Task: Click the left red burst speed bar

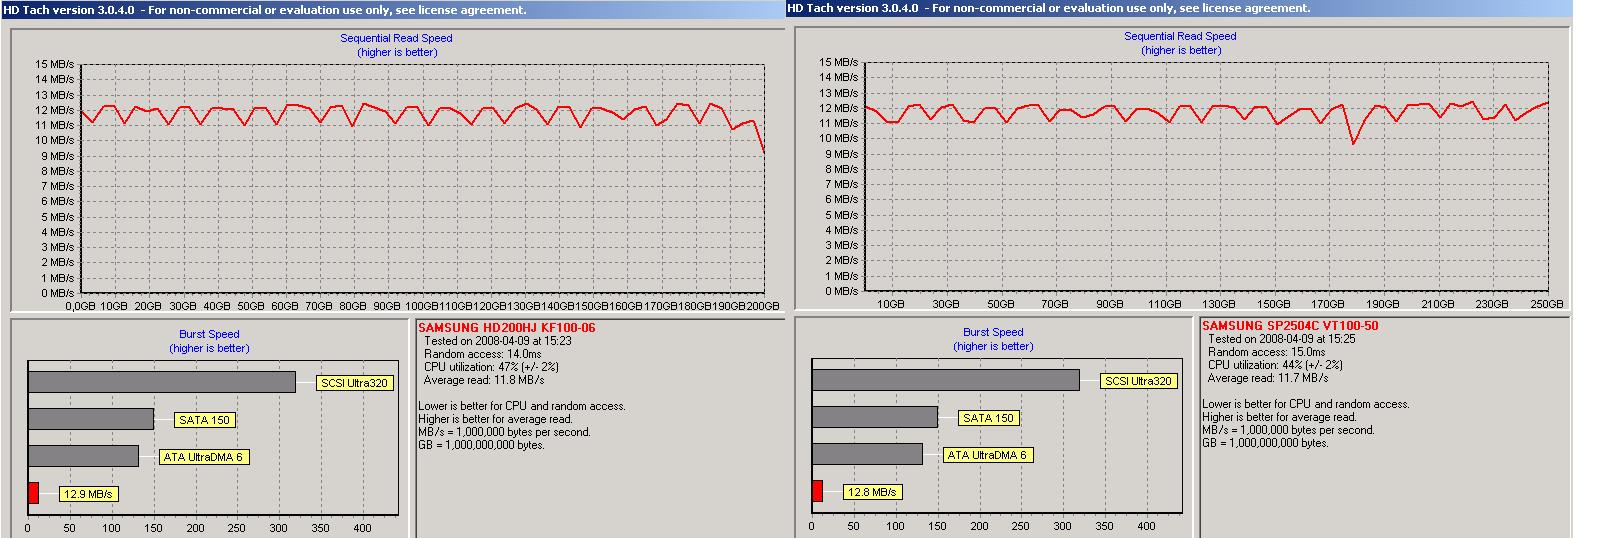Action: [33, 493]
